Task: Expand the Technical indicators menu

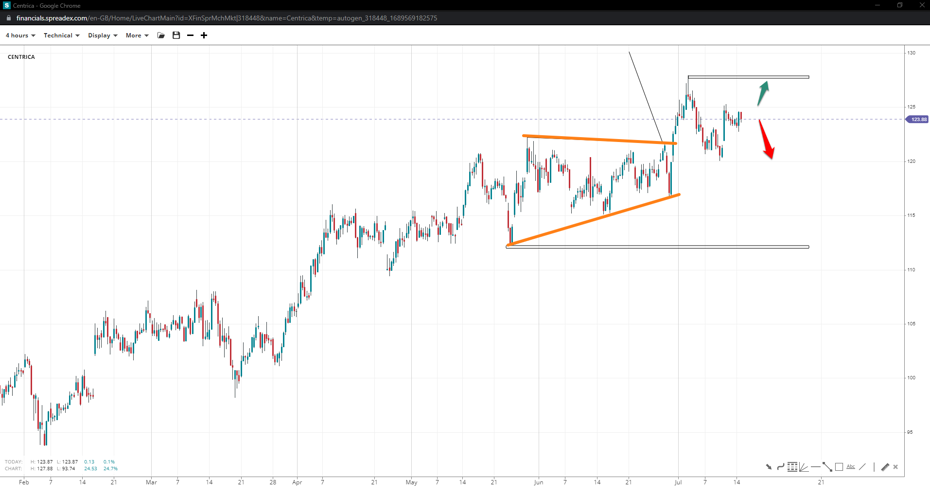Action: pos(61,36)
